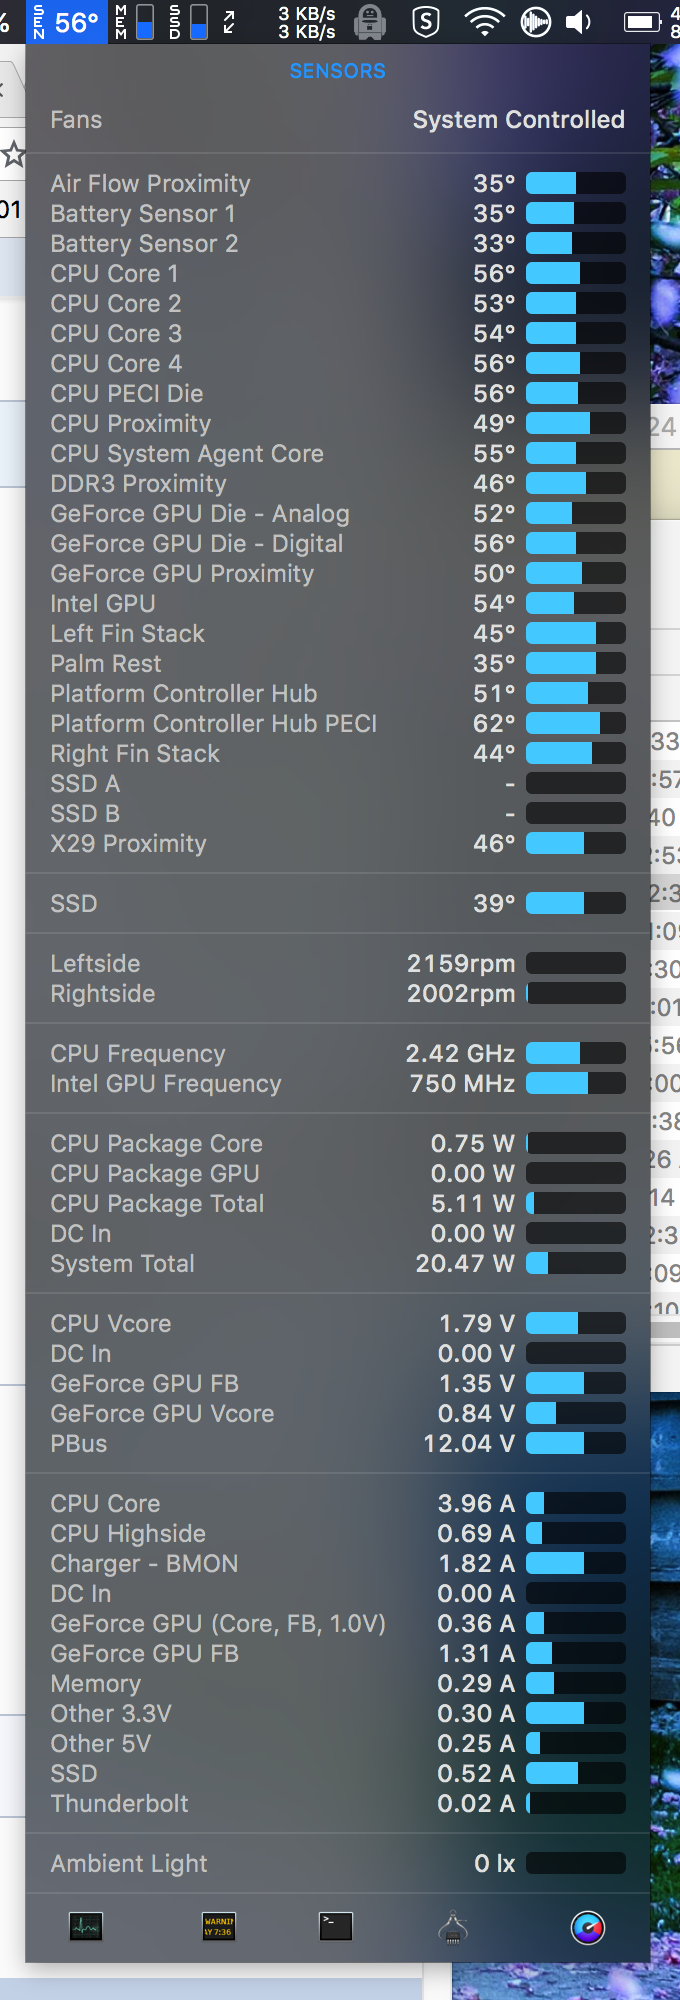Click the shield S menu bar icon
The image size is (680, 2000).
[427, 21]
